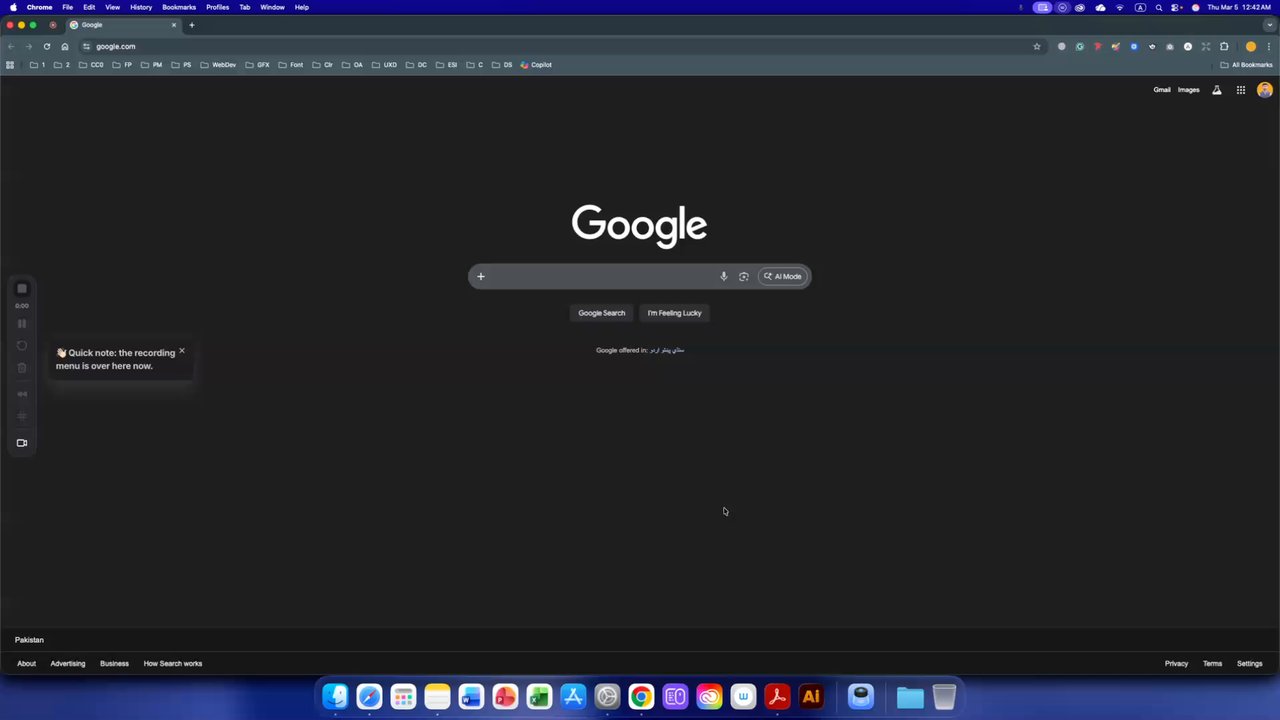Restart recording icon in side menu

click(22, 346)
